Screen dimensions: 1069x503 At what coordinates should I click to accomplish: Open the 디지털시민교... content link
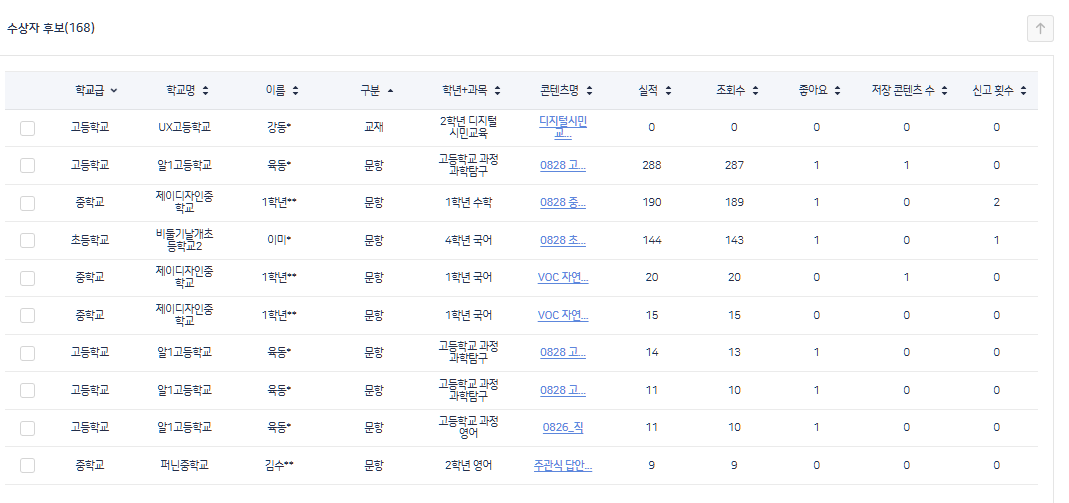point(563,127)
